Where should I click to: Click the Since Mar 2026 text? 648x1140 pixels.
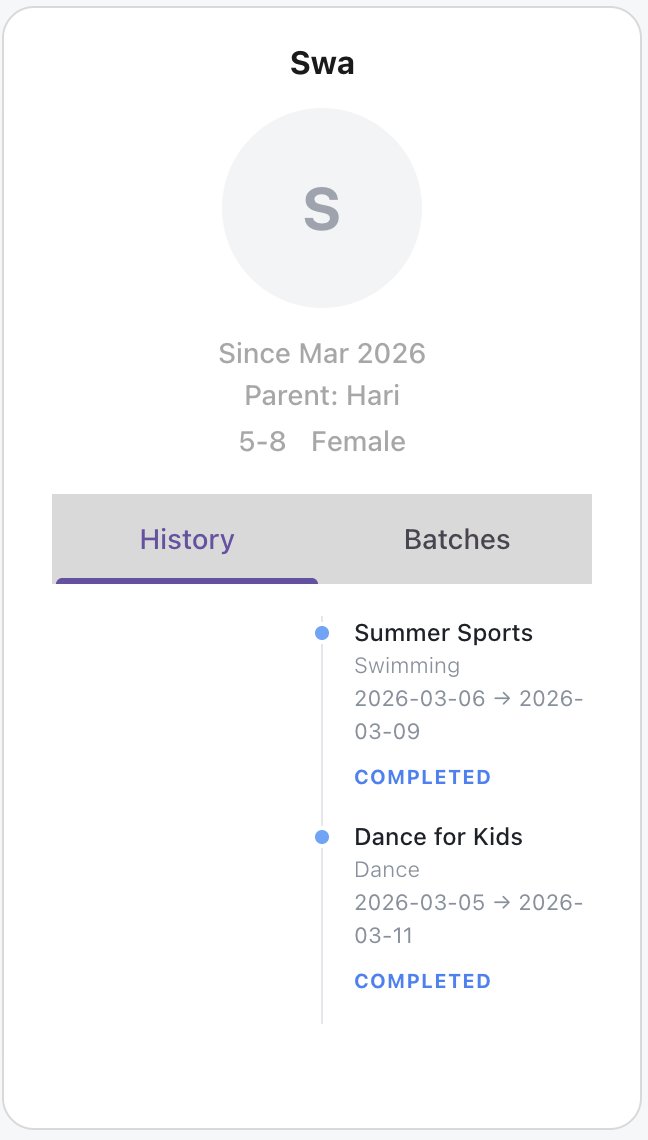[x=322, y=353]
